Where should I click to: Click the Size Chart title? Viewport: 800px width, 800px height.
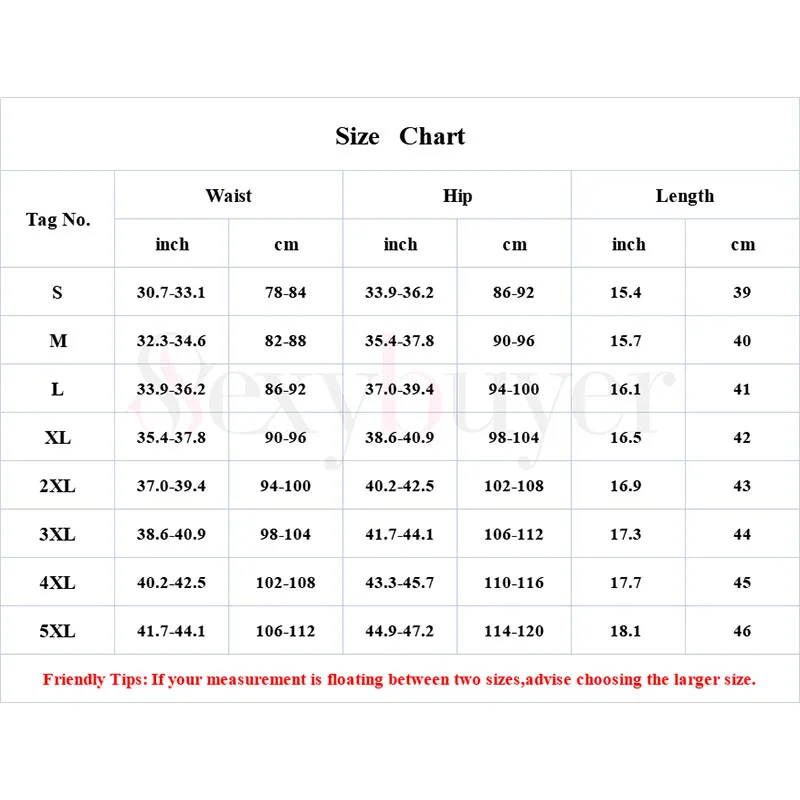[400, 136]
